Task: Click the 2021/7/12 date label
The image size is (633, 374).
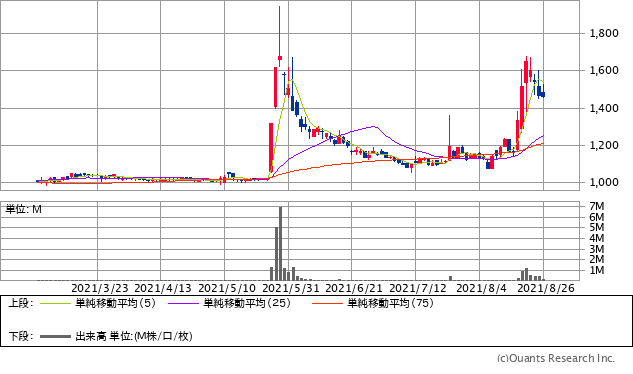Action: (418, 288)
